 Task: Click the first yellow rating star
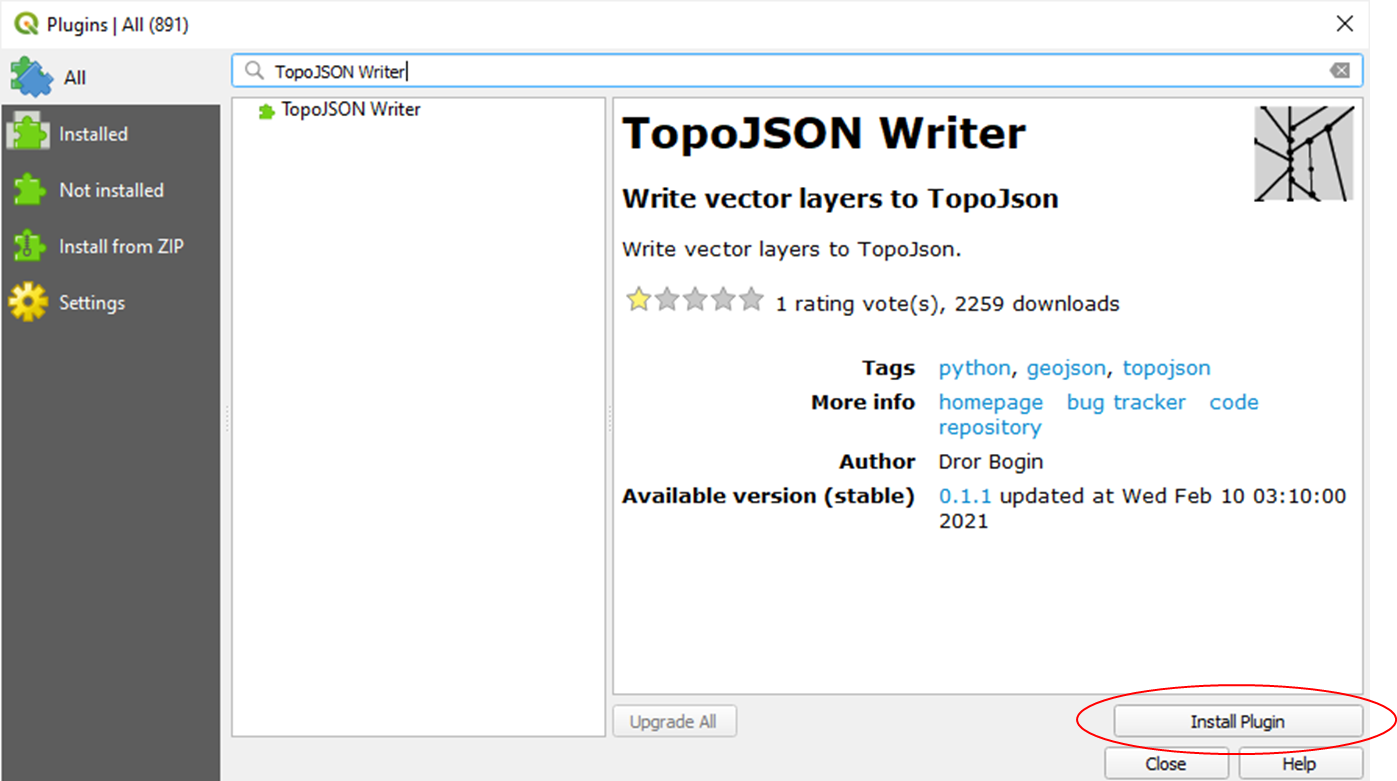pyautogui.click(x=638, y=300)
